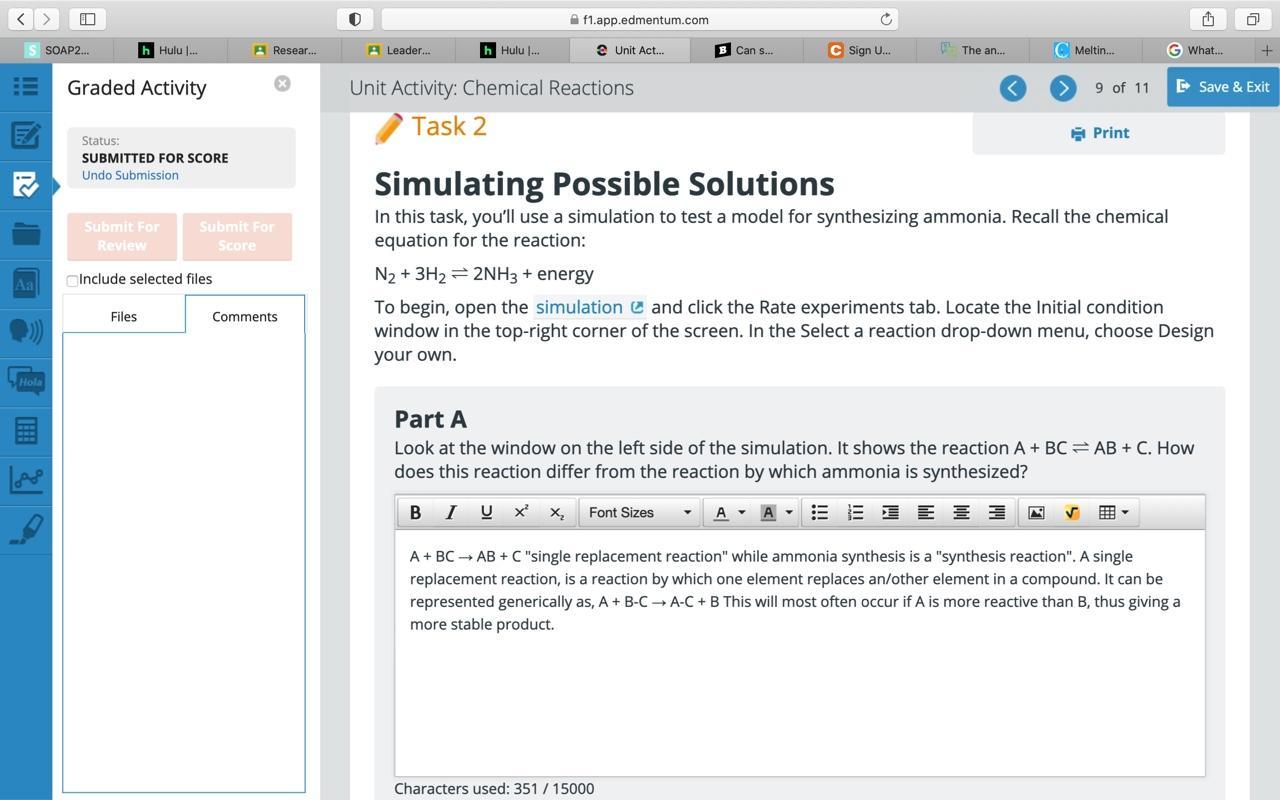Screen dimensions: 1280x800
Task: Switch to the SOAP2 browser tab
Action: [x=57, y=50]
